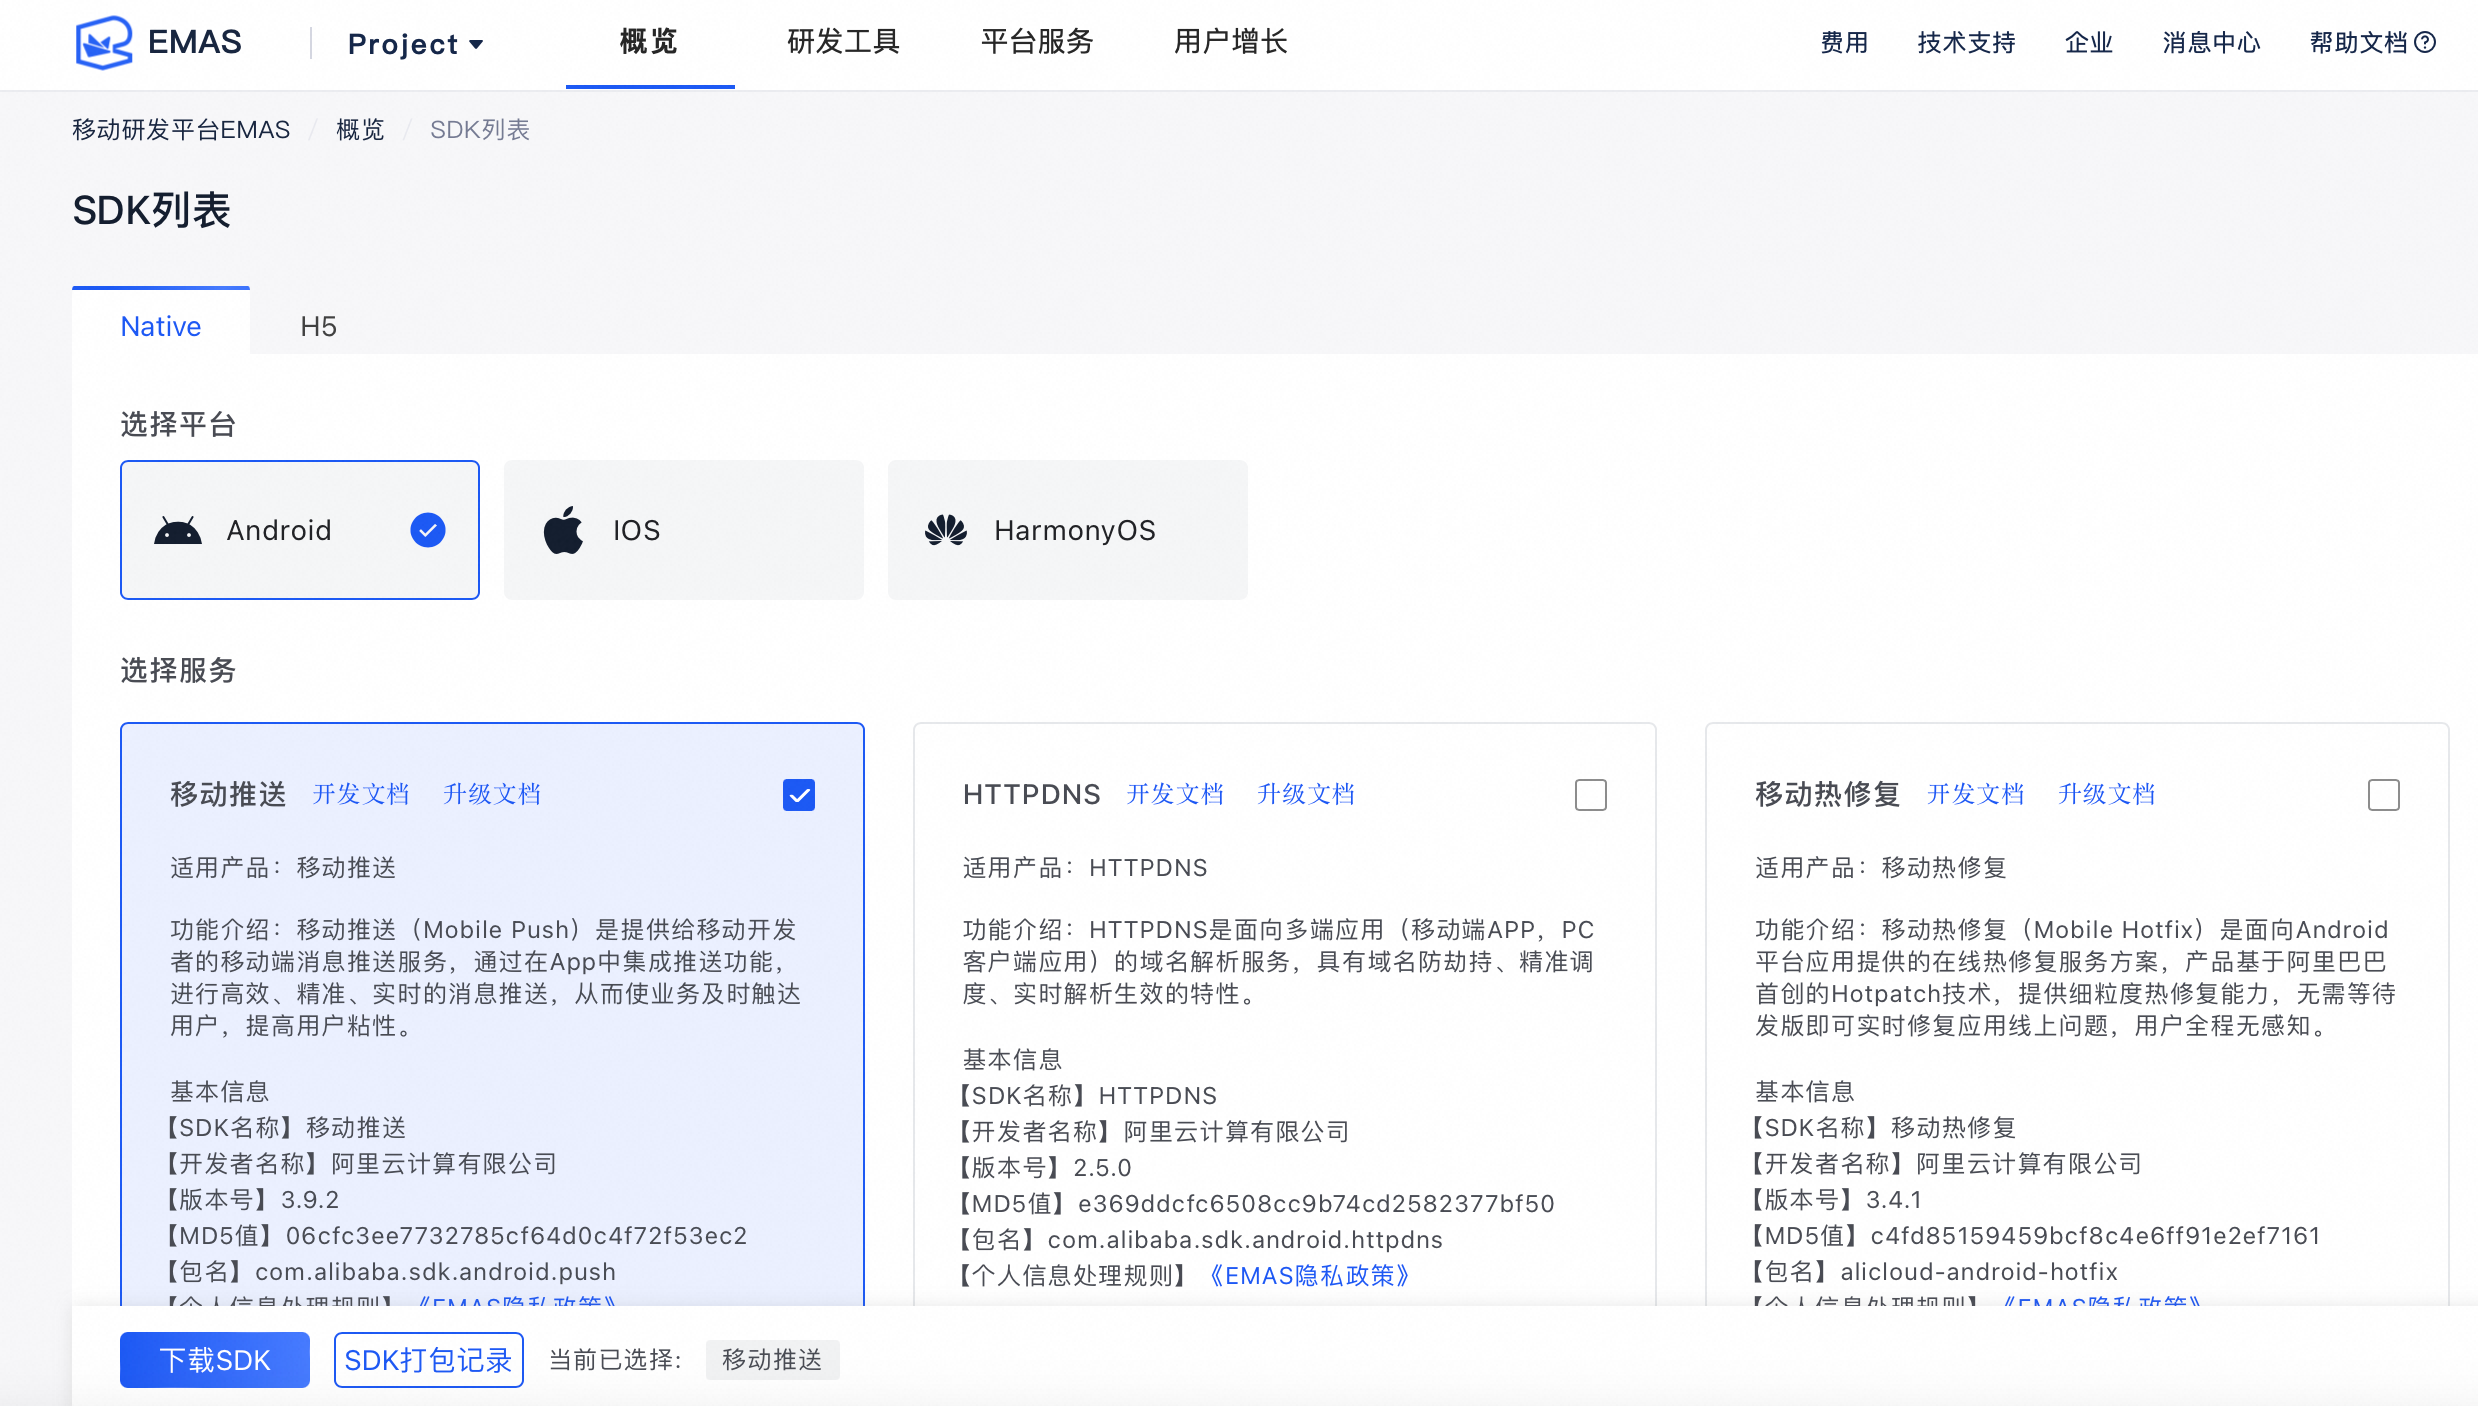The width and height of the screenshot is (2478, 1406).
Task: Select the HarmonyOS platform card
Action: pos(1068,530)
